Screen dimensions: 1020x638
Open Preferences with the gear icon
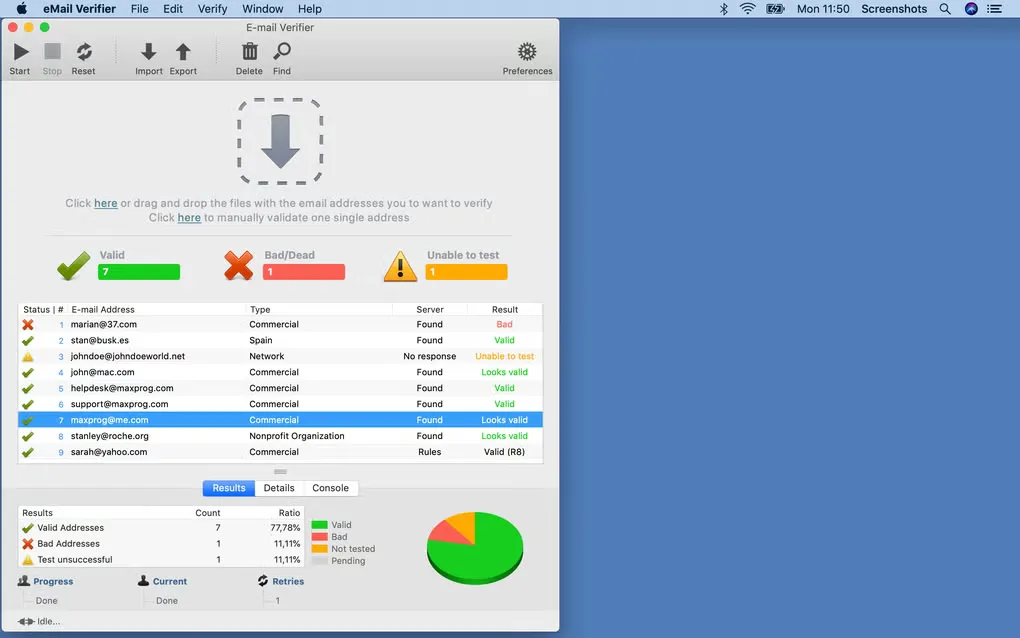click(527, 51)
